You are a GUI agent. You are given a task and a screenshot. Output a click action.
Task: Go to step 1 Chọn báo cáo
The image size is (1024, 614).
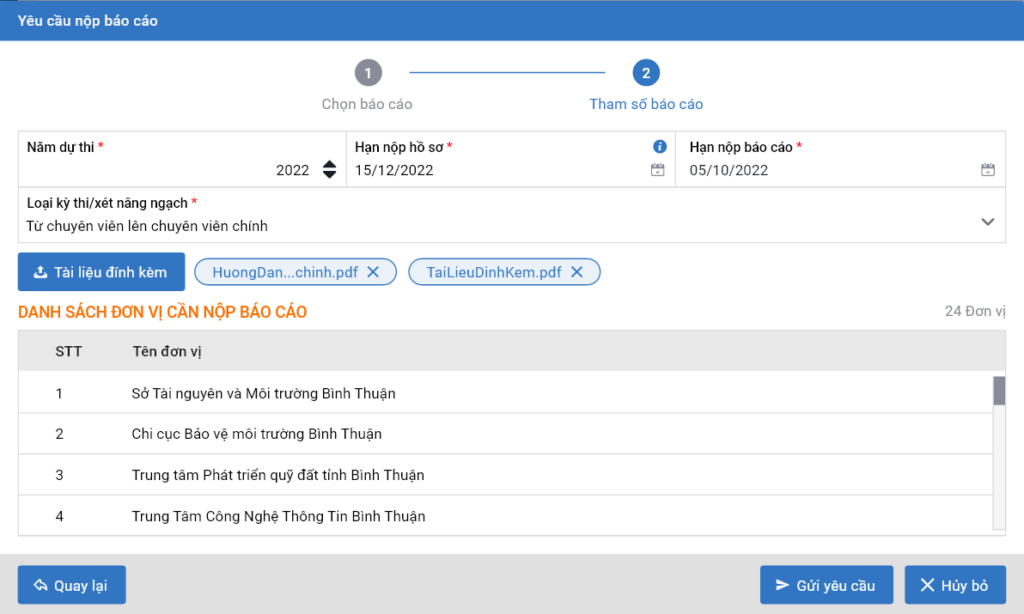click(367, 73)
